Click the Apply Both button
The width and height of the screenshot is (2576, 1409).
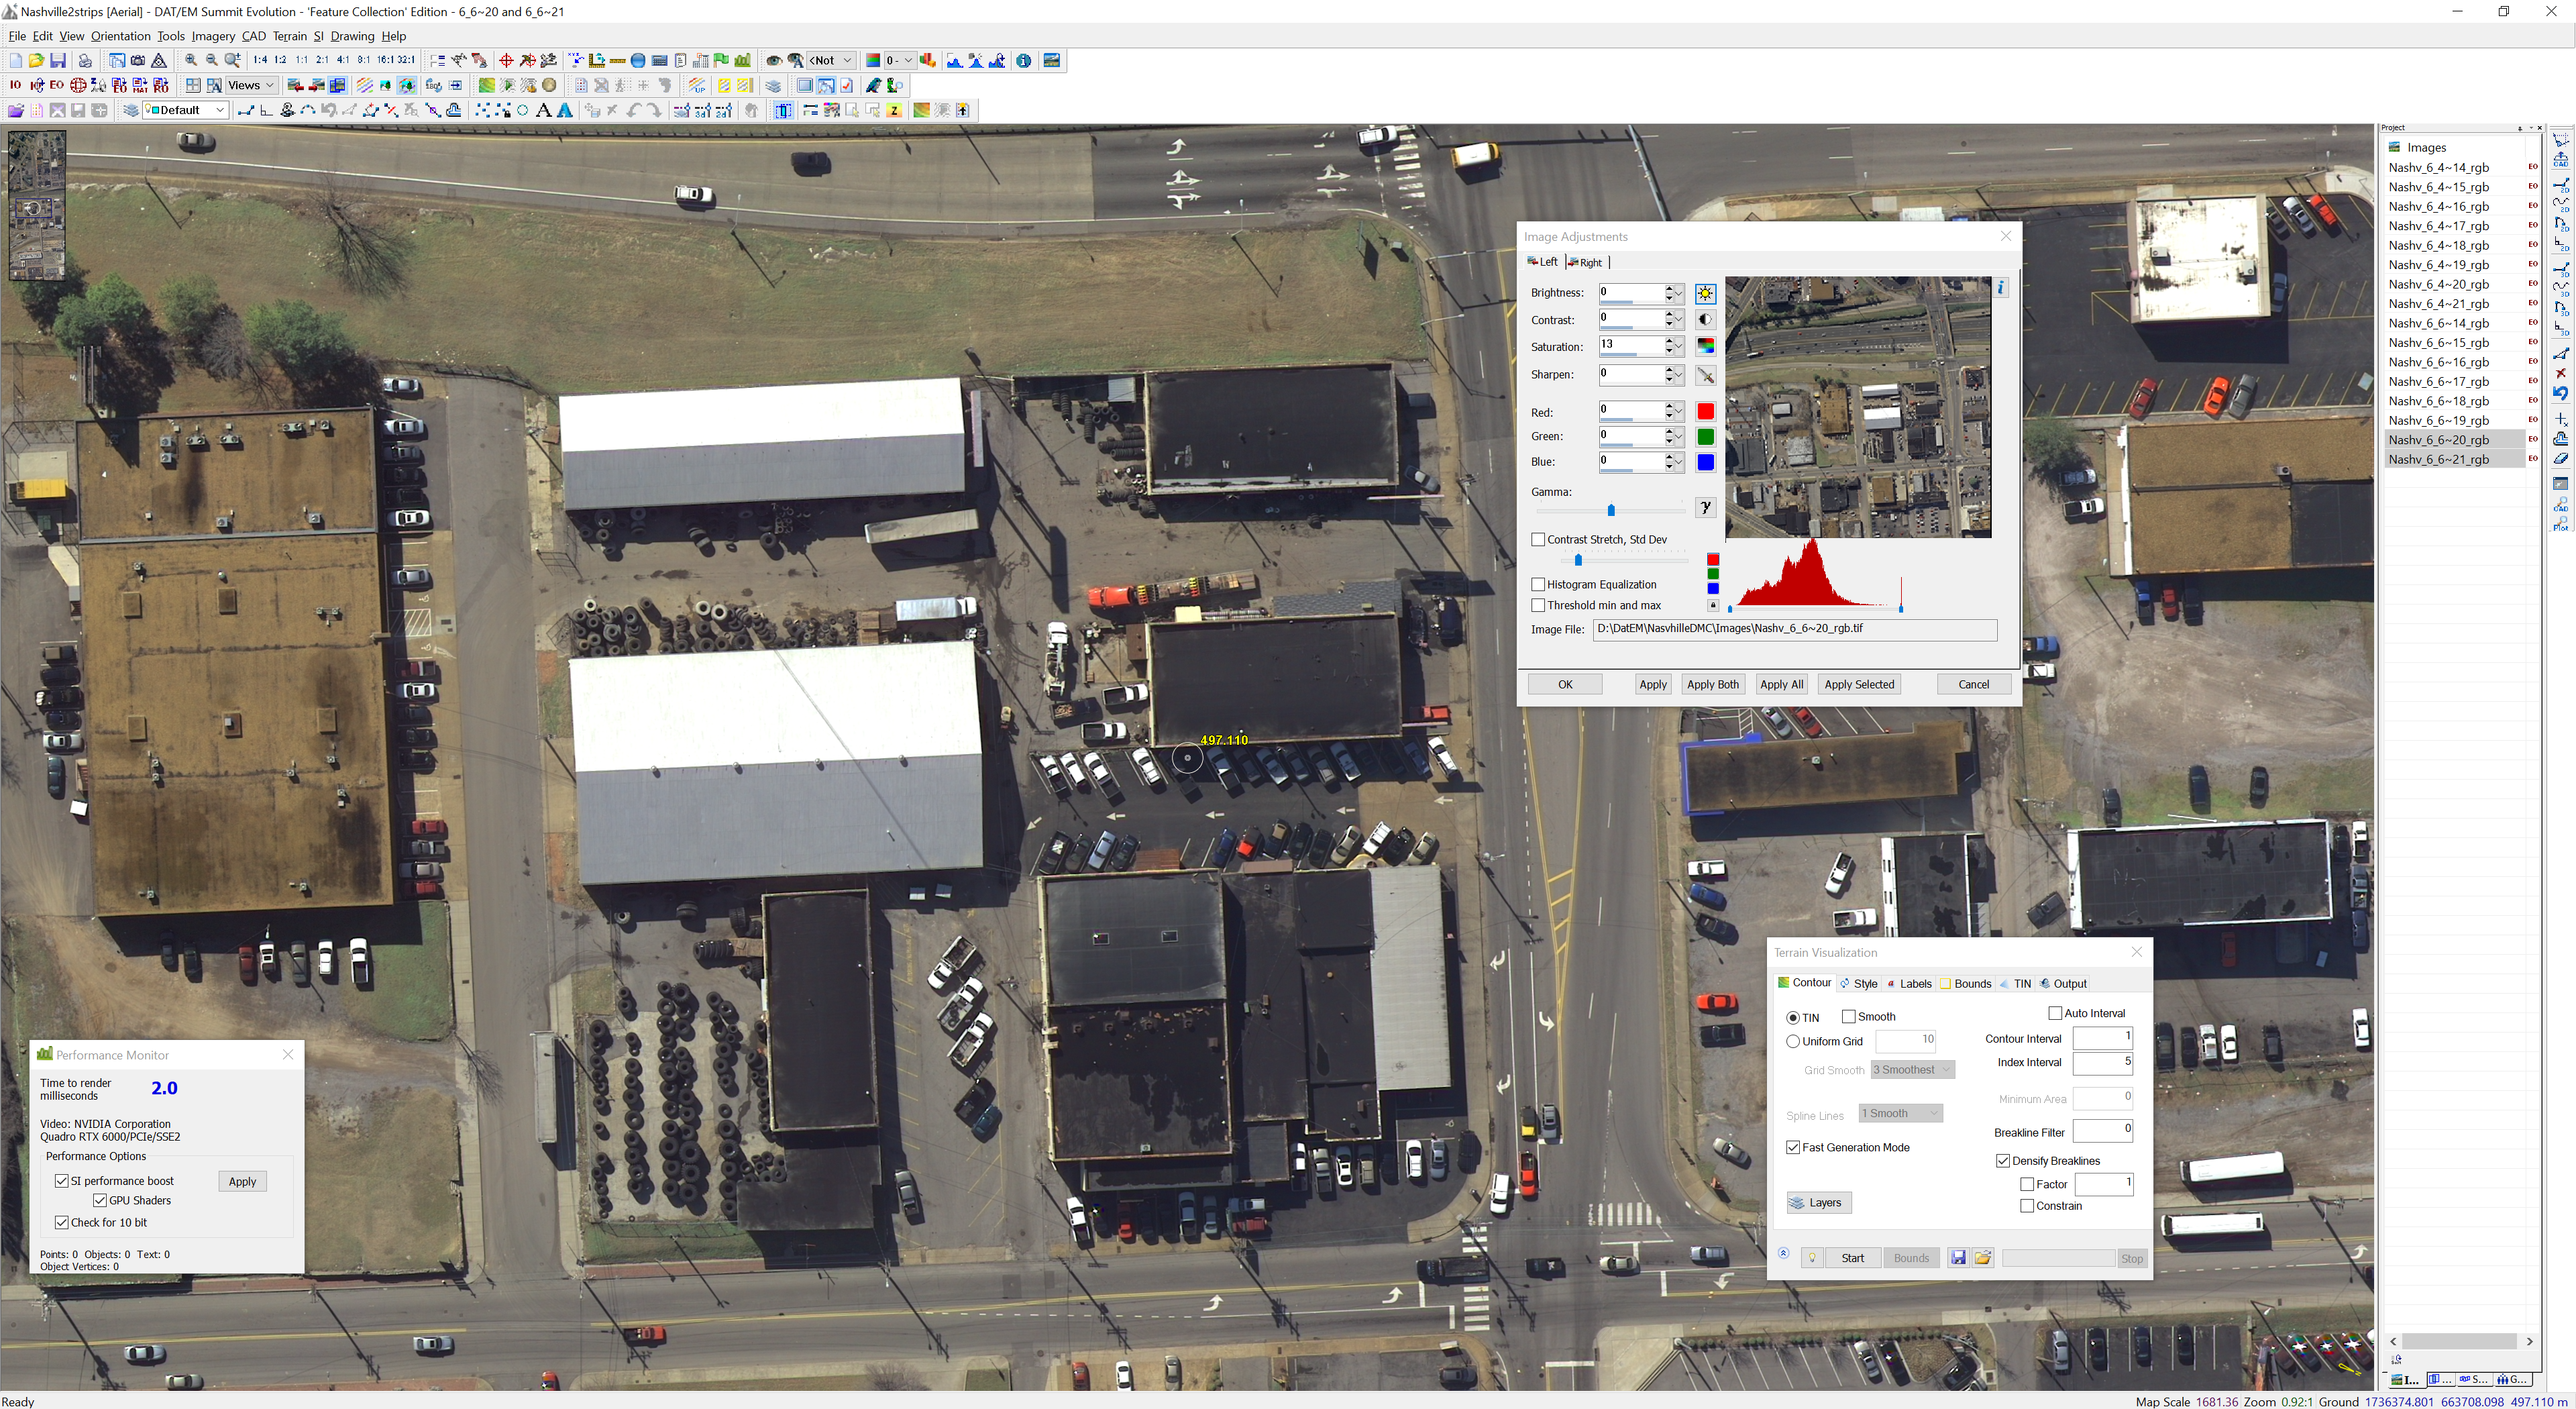[x=1712, y=684]
